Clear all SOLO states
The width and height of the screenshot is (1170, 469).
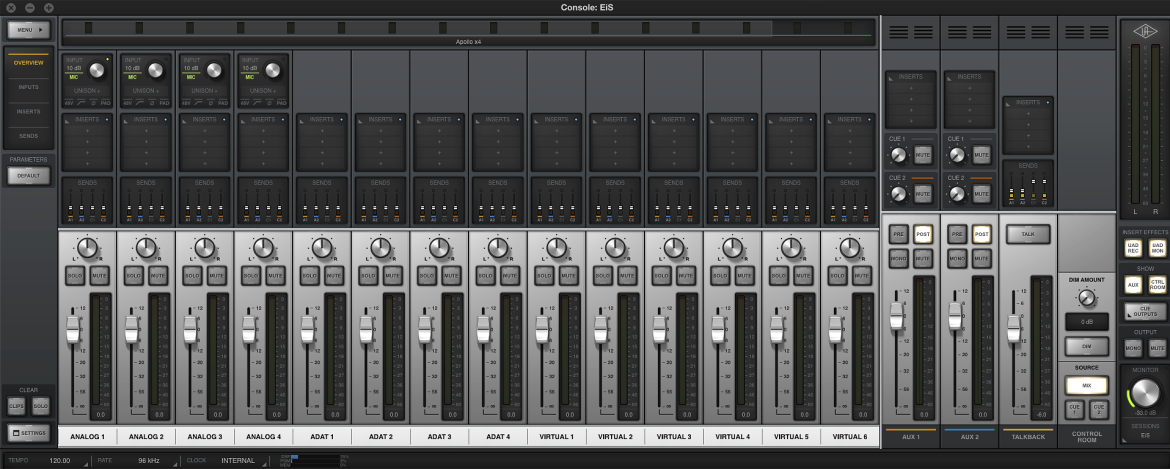pos(40,406)
